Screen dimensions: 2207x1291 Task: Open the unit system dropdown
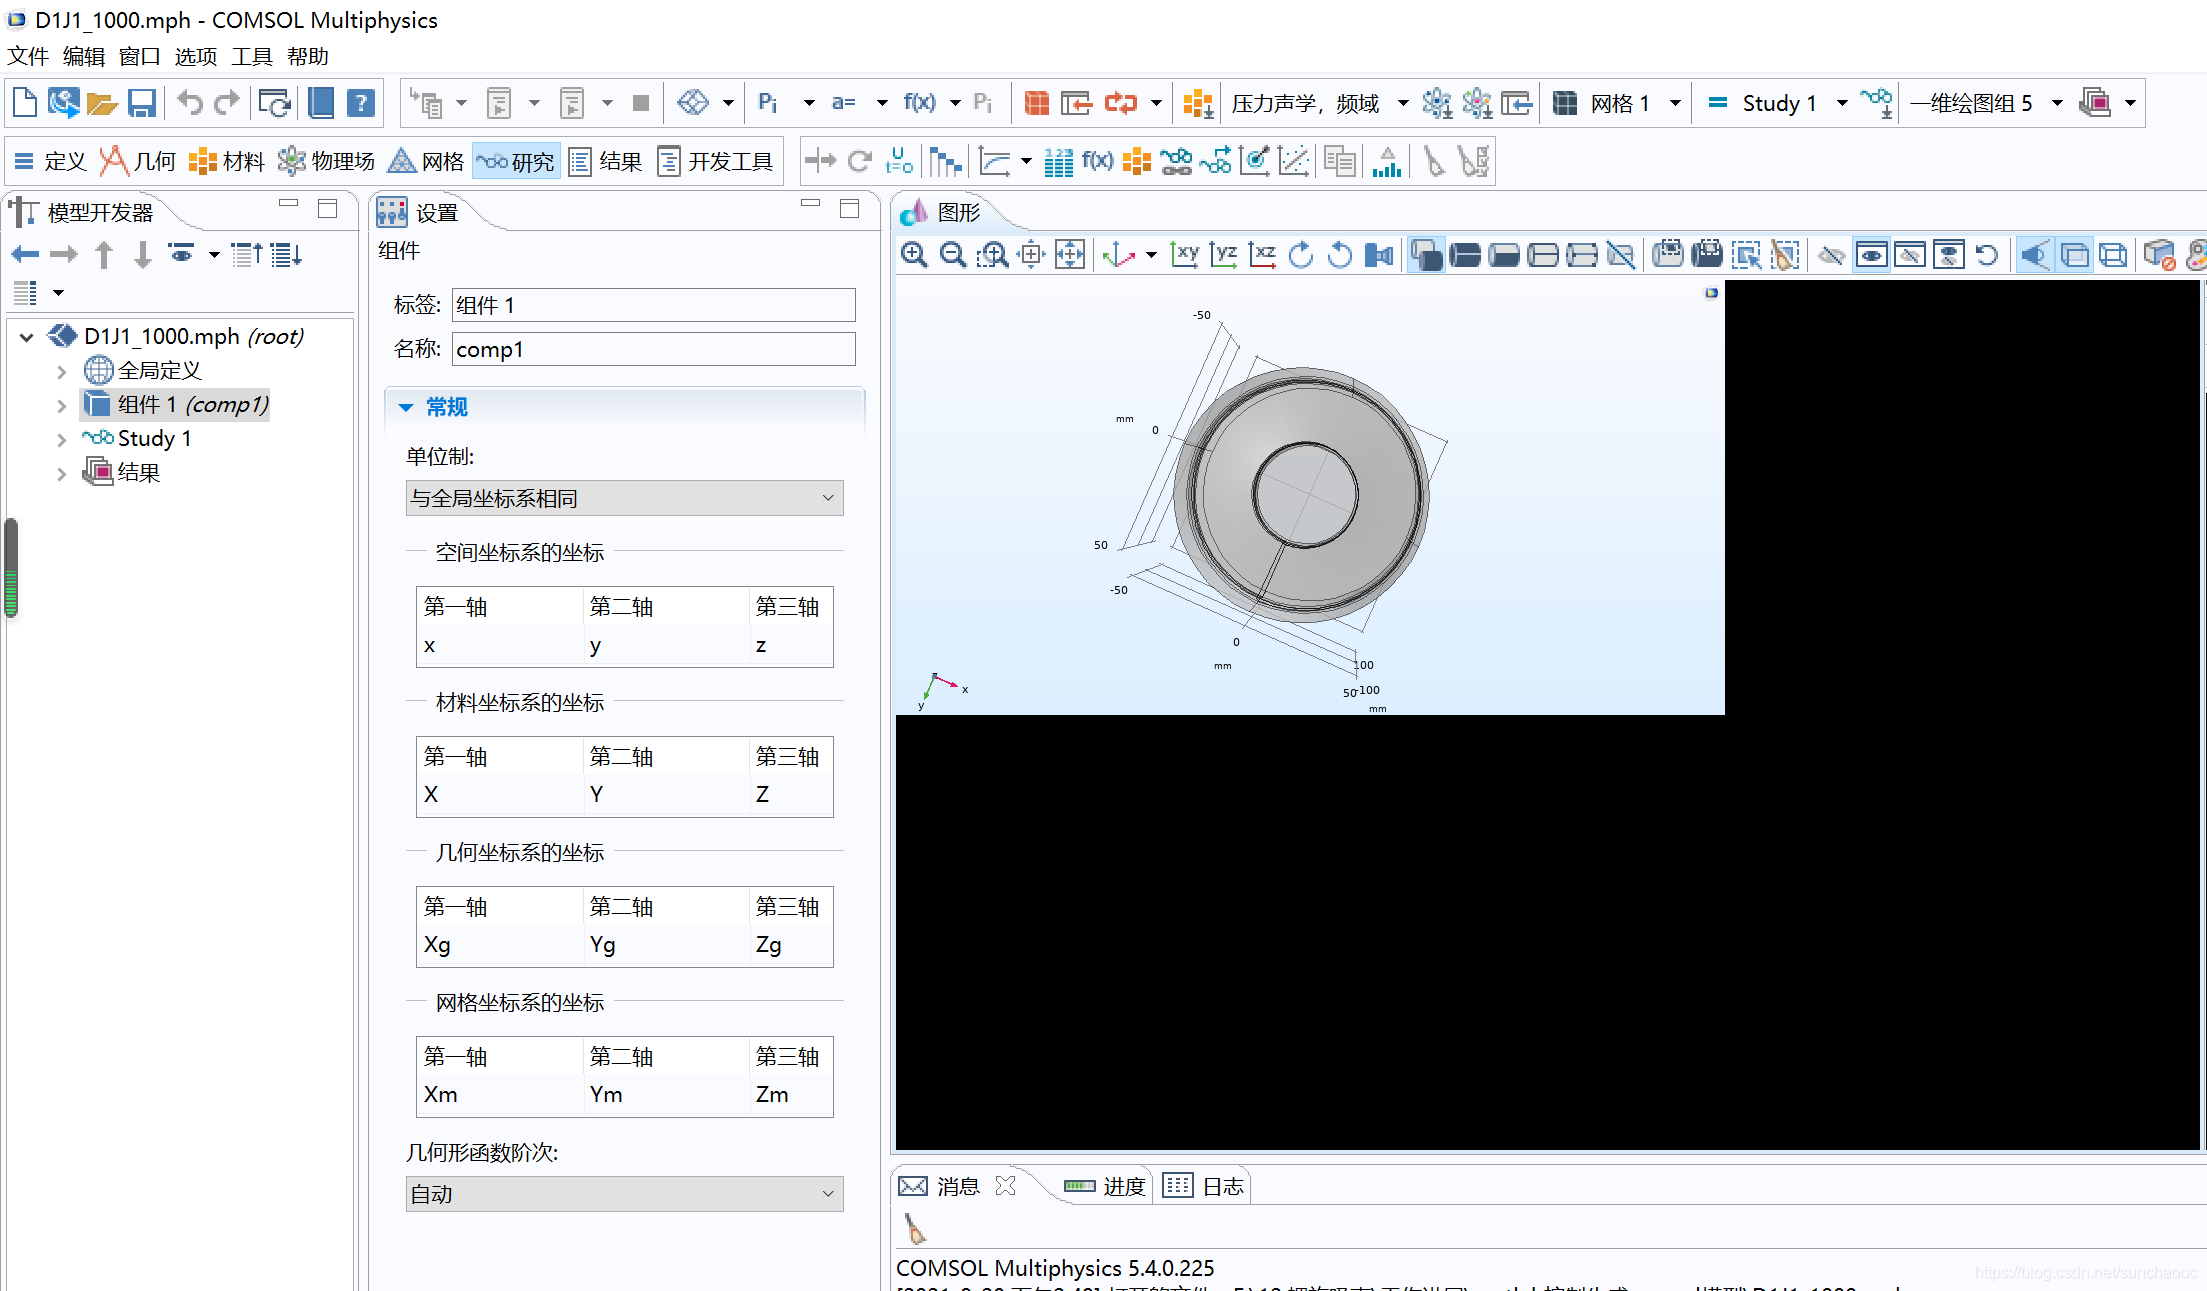coord(624,498)
